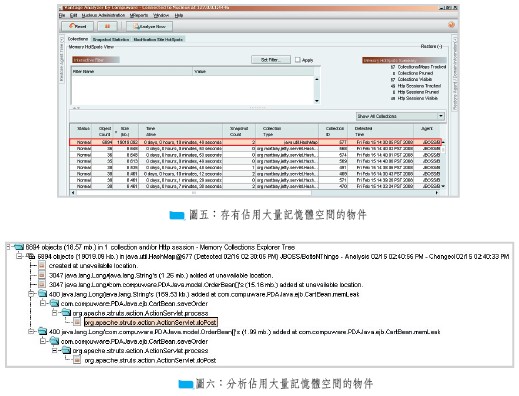Viewport: 519px width, 396px height.
Task: Click the Reset toolbar button
Action: click(x=77, y=26)
